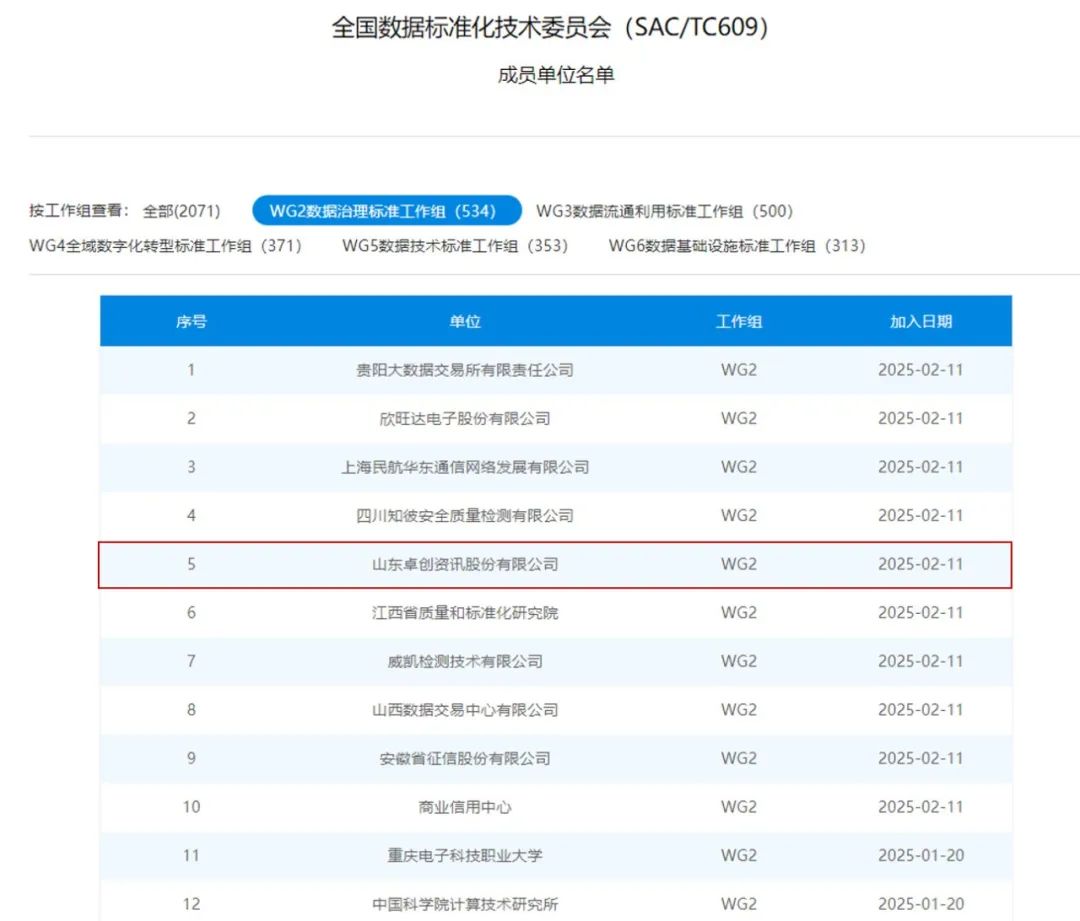1080x921 pixels.
Task: Select 贵阳大数据交易所有限责任公司 in the table
Action: tap(465, 370)
